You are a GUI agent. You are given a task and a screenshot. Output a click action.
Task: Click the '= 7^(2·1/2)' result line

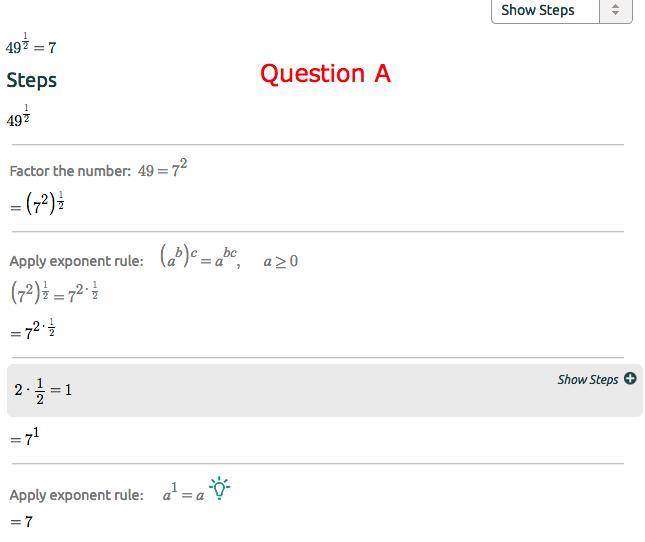tap(33, 331)
